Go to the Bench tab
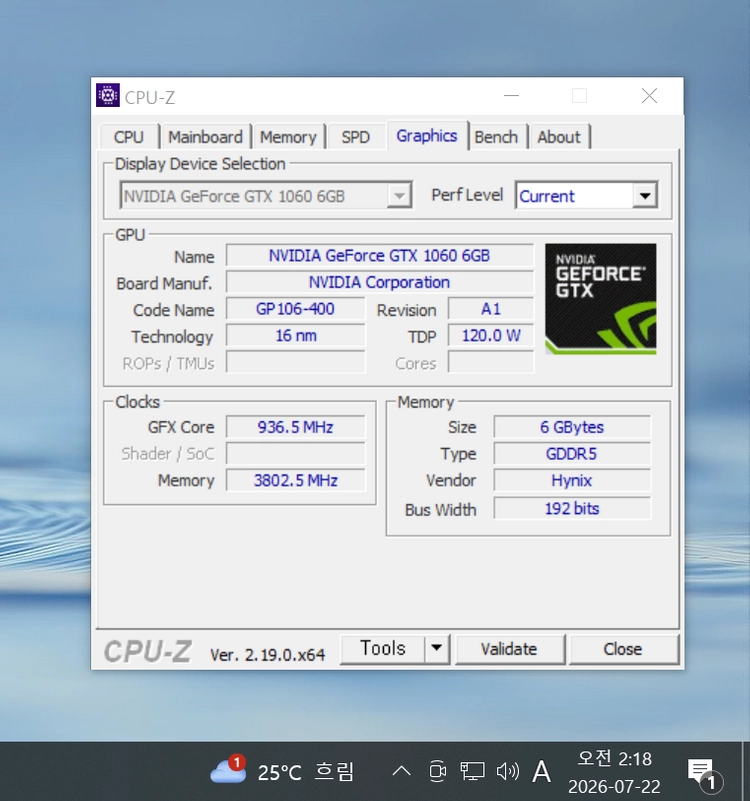 (x=496, y=137)
